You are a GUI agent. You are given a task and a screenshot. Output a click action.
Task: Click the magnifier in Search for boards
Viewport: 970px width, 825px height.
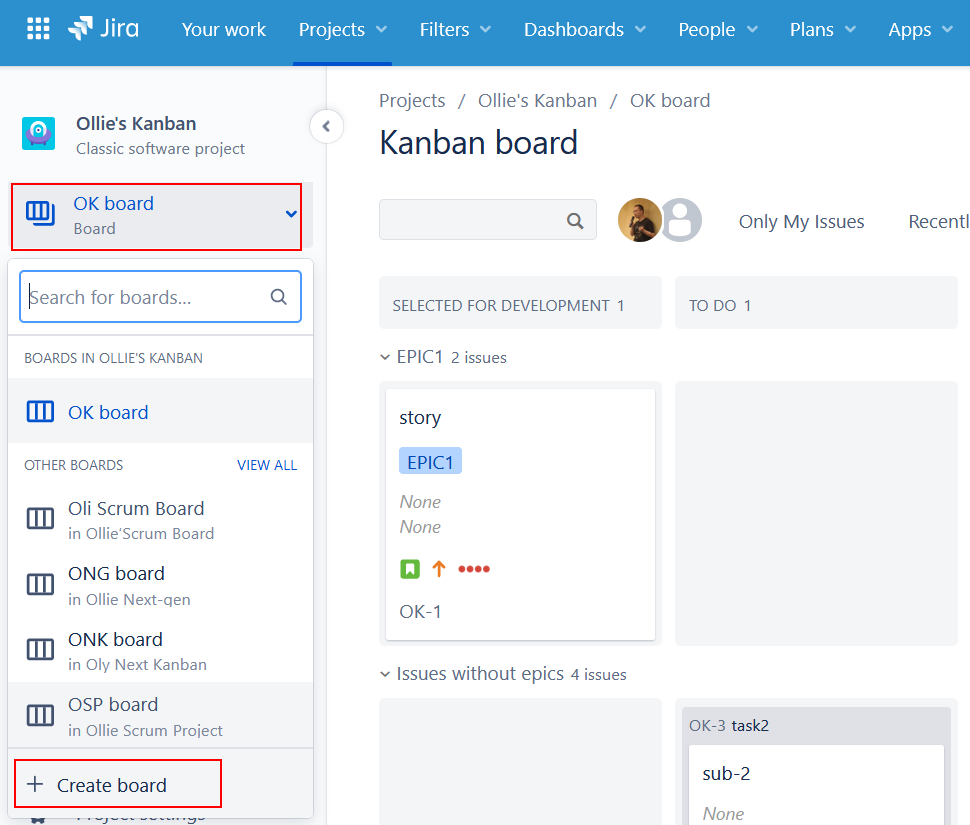(x=279, y=296)
